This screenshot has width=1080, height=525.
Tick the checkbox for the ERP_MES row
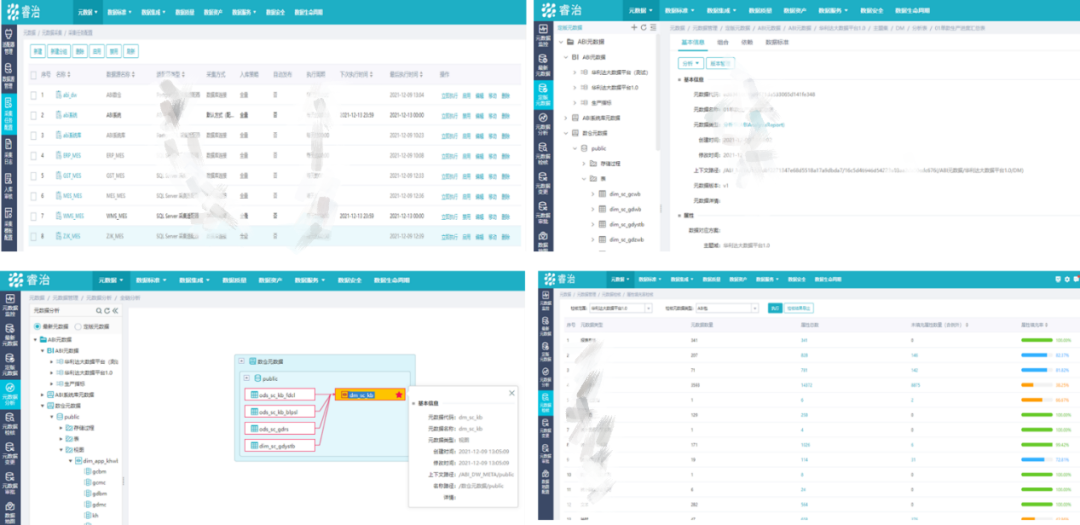click(32, 156)
